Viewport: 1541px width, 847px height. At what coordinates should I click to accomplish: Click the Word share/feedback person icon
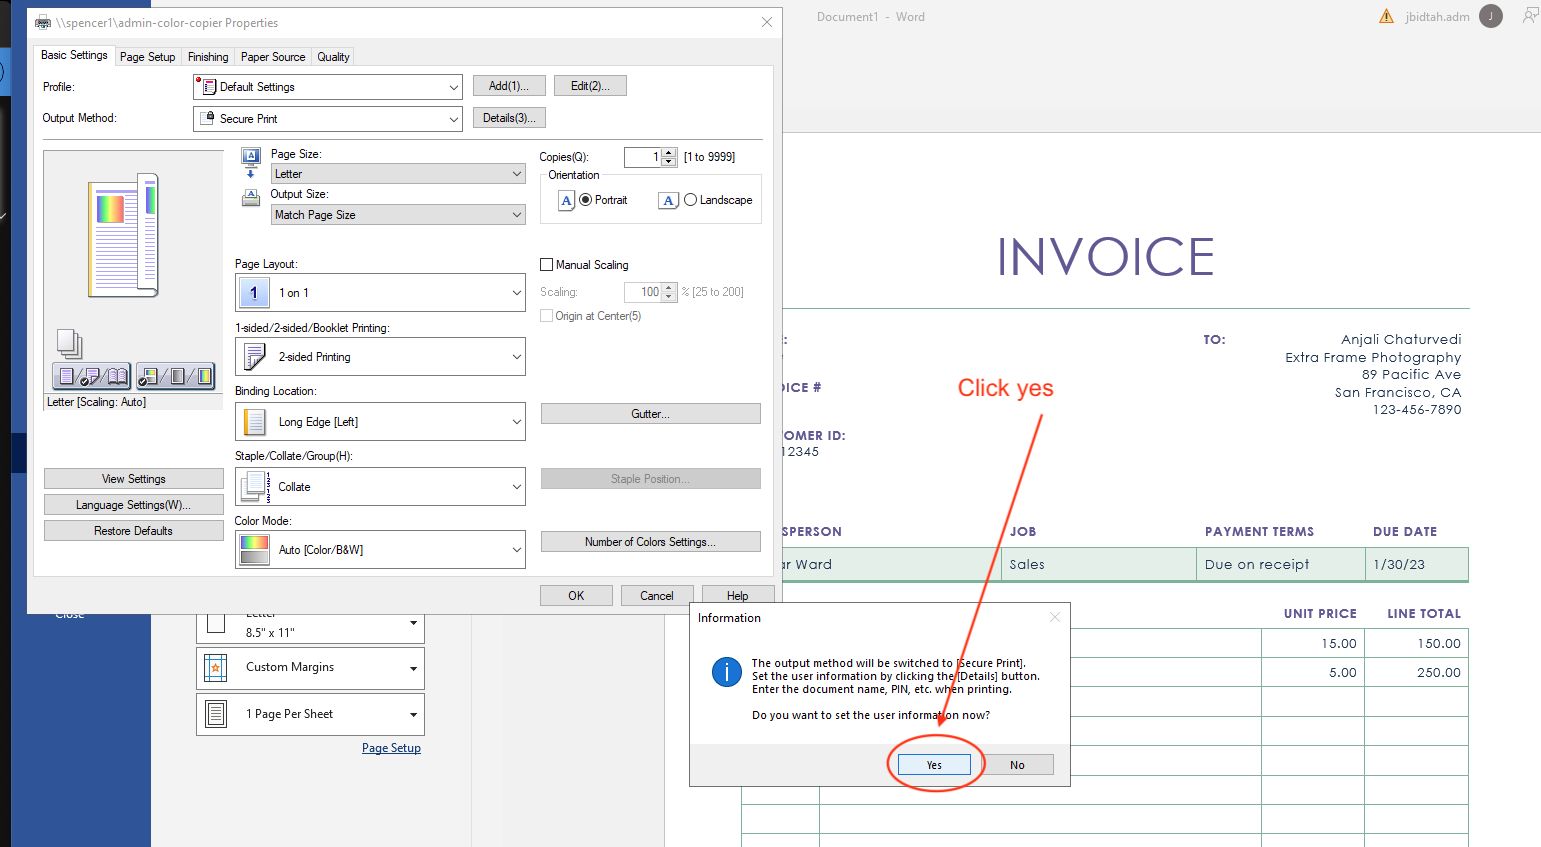tap(1530, 15)
